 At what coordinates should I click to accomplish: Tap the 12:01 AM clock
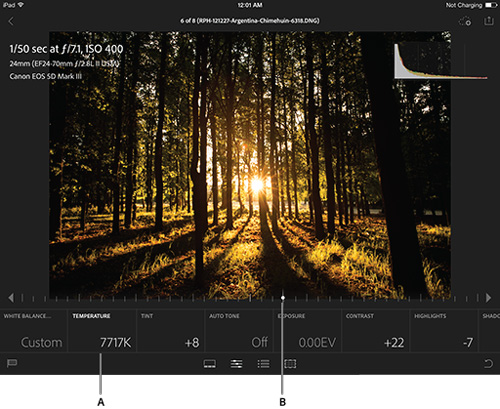click(250, 5)
